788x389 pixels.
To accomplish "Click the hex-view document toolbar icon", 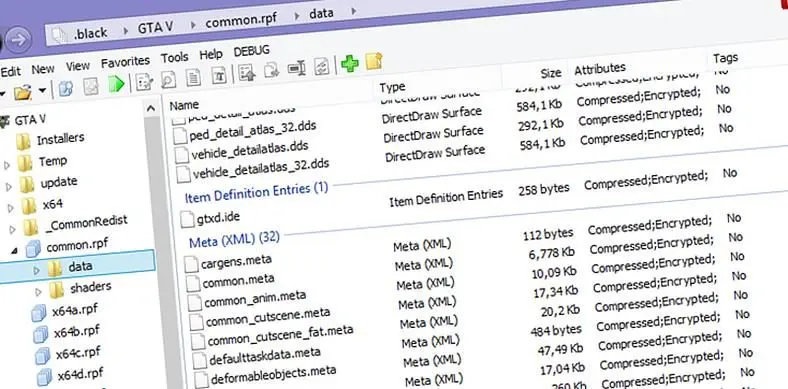I will 219,75.
